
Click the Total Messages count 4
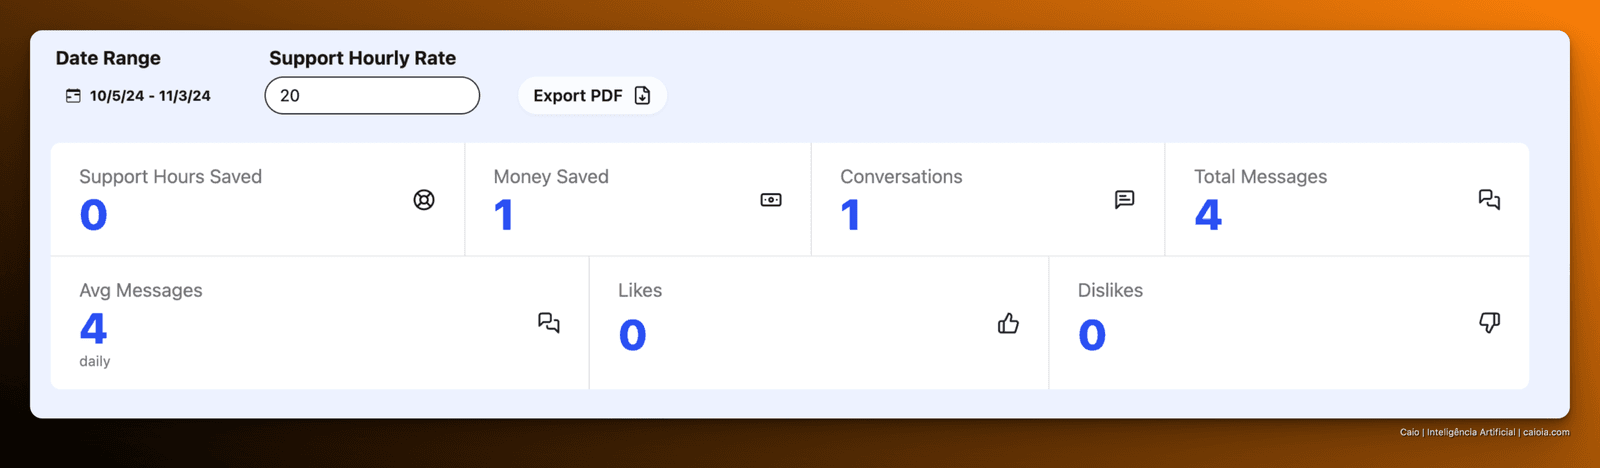click(1208, 215)
